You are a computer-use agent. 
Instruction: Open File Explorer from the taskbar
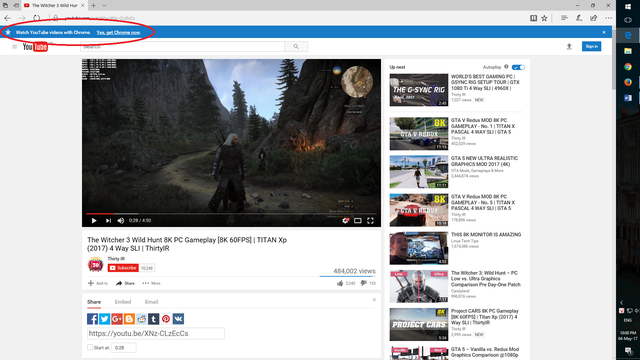(x=628, y=51)
